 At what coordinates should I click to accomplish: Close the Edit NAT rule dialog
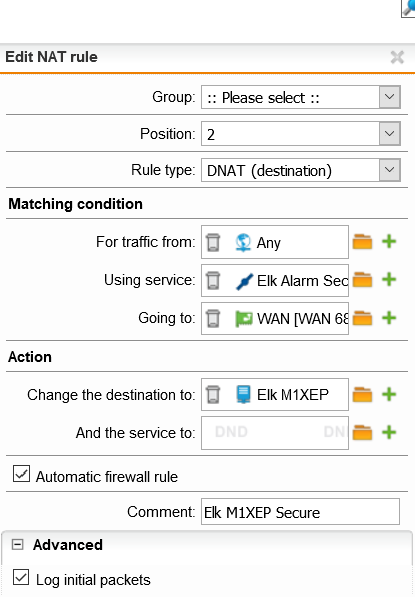[x=397, y=57]
